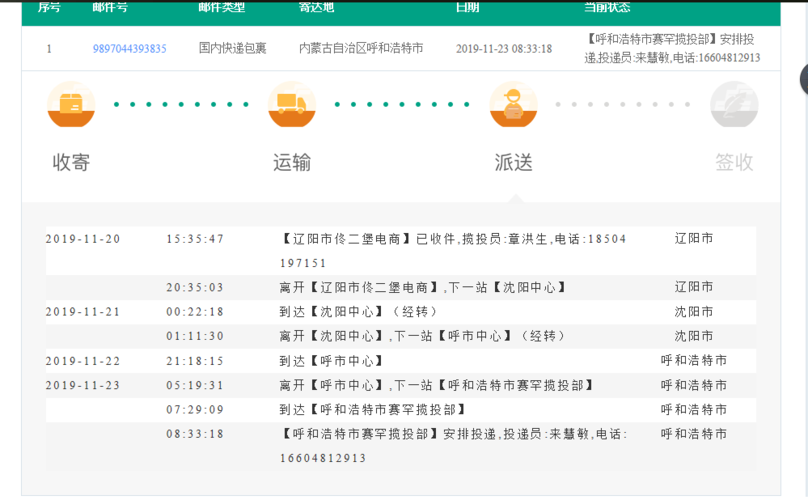Click the 序号 column header
This screenshot has height=500, width=808.
(49, 7)
